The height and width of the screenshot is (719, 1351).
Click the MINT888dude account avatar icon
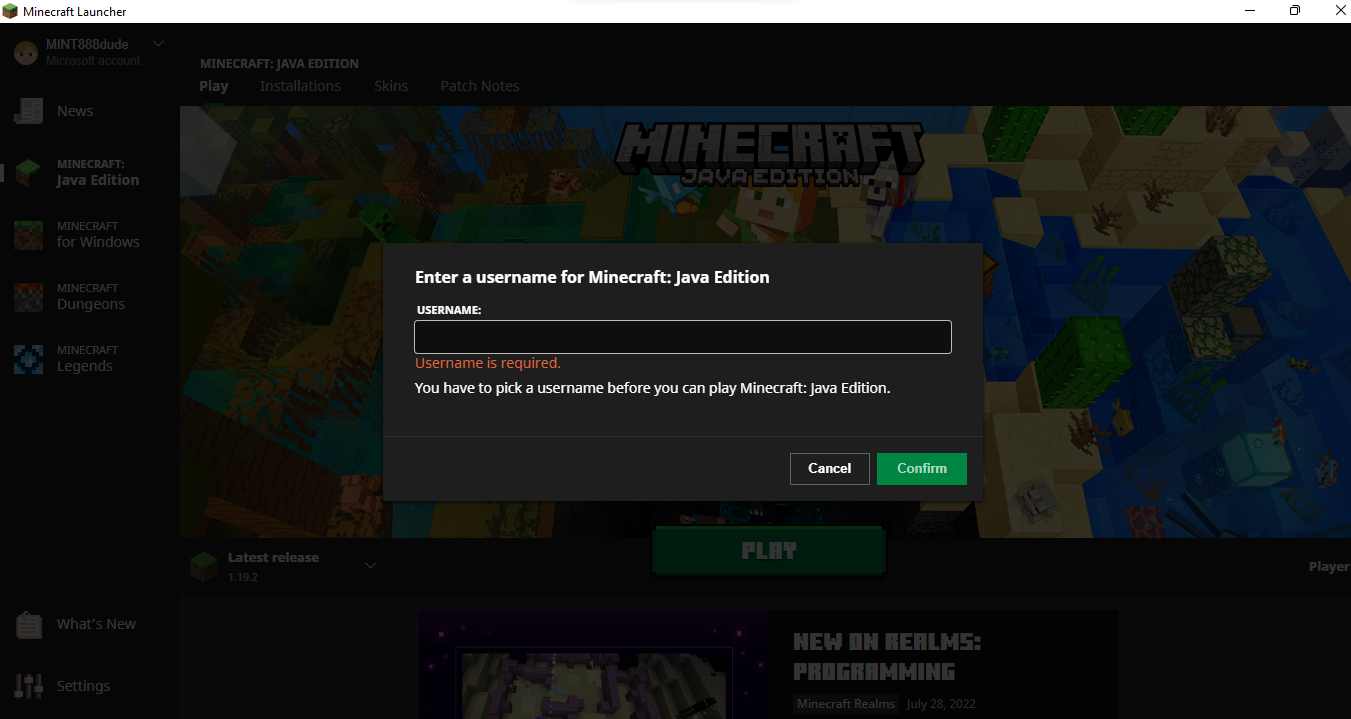[x=26, y=53]
